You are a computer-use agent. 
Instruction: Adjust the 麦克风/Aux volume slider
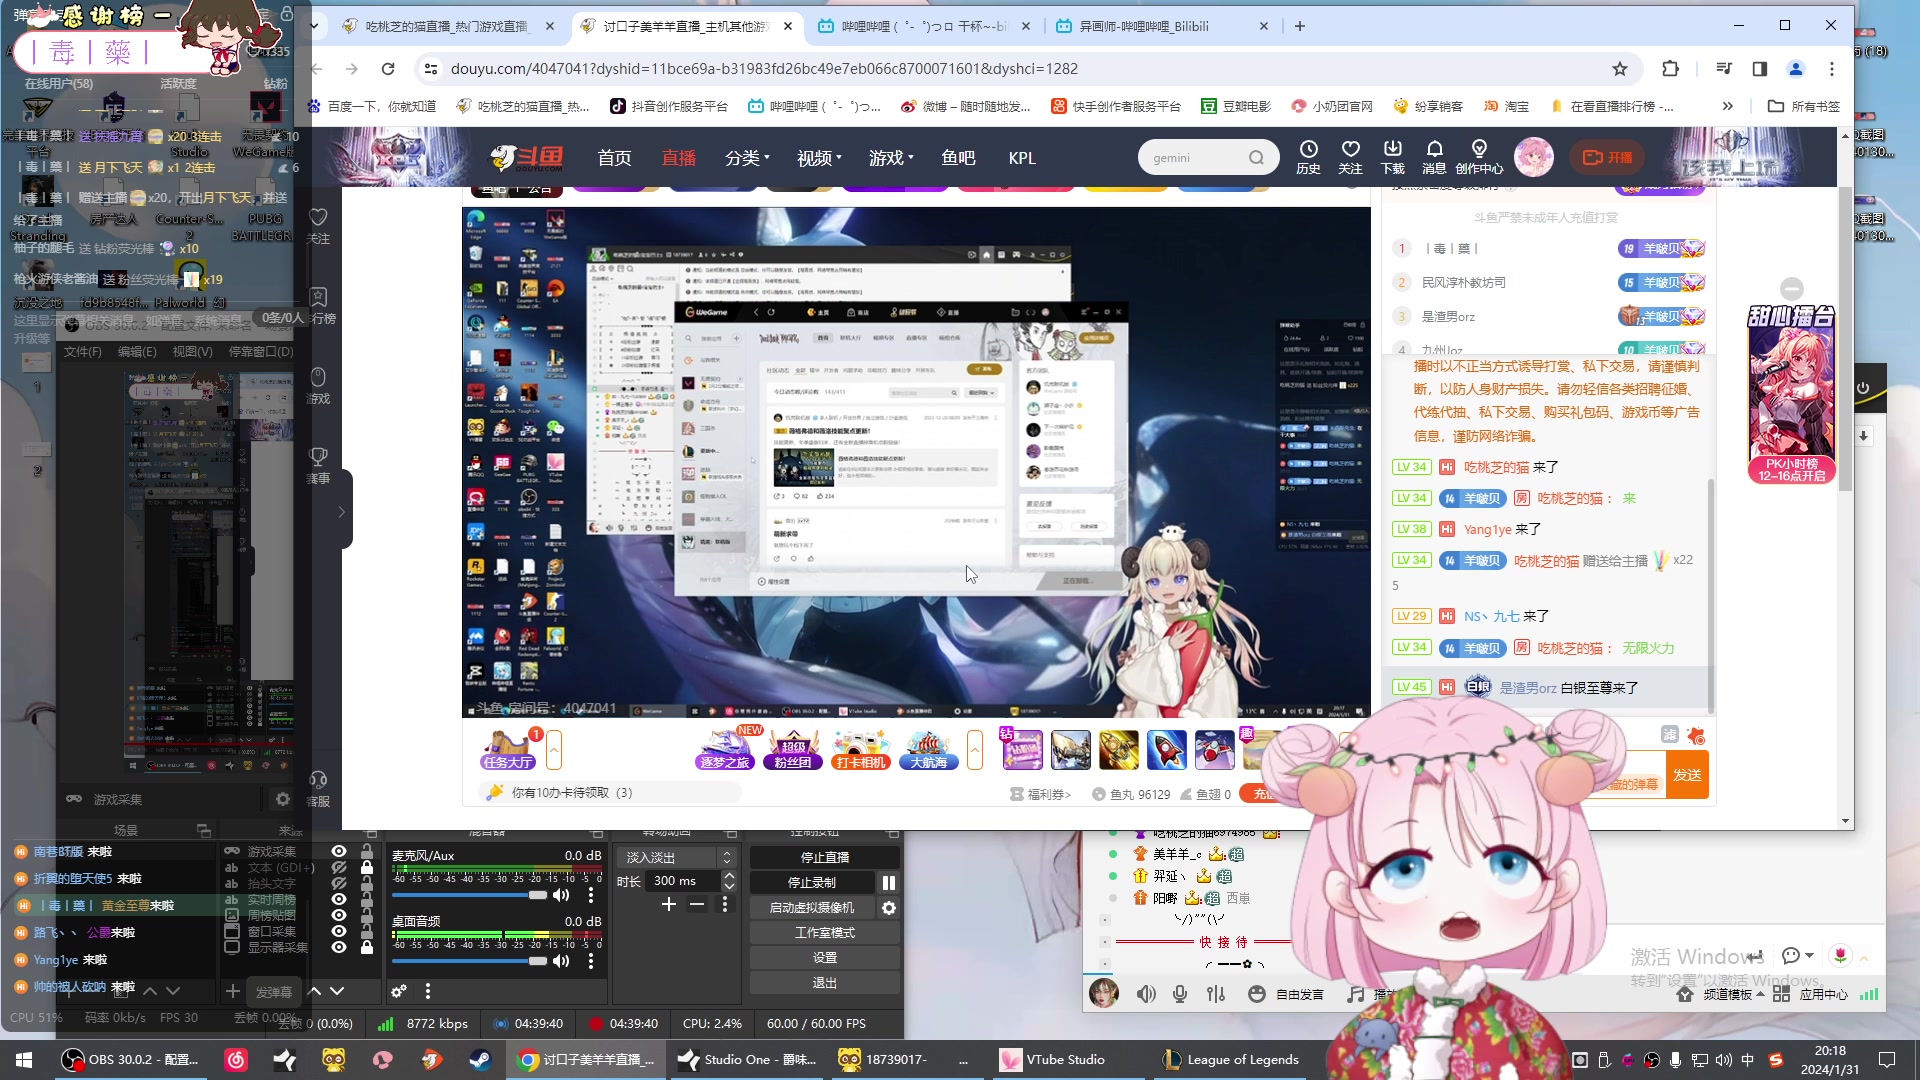coord(470,895)
